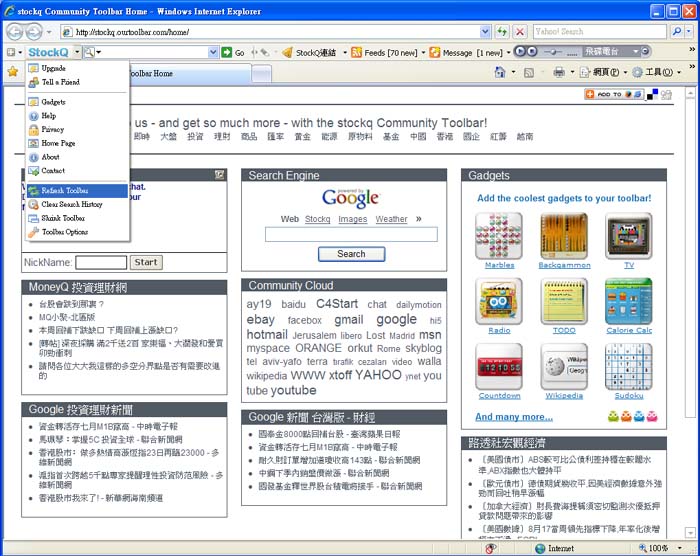Click the Weather search link
The image size is (700, 556).
click(x=392, y=219)
